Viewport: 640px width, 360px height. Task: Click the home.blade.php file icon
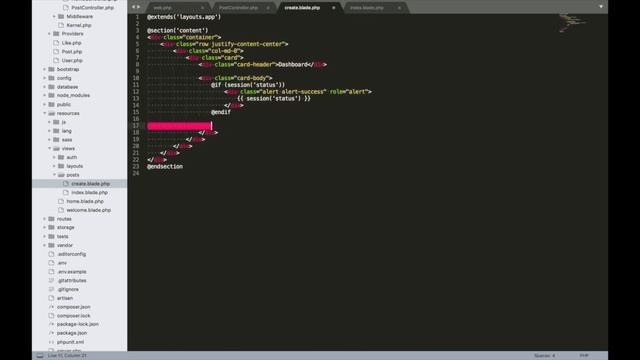coord(61,201)
